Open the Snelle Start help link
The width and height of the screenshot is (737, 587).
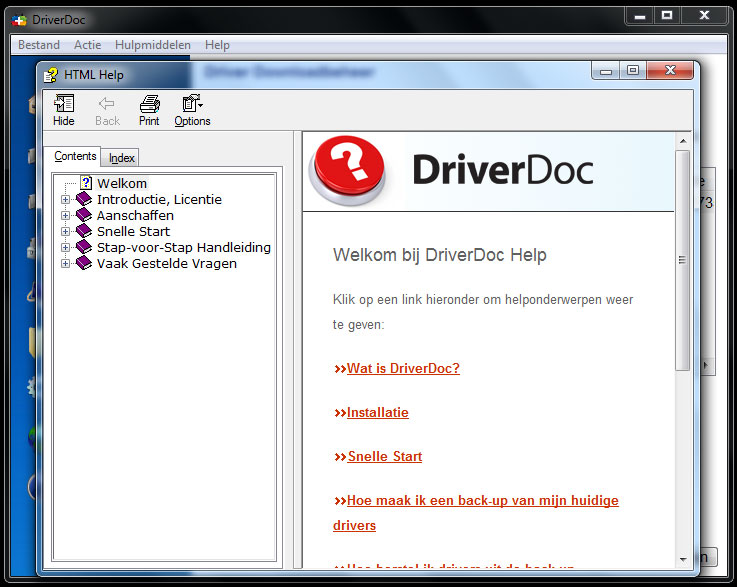[x=384, y=456]
